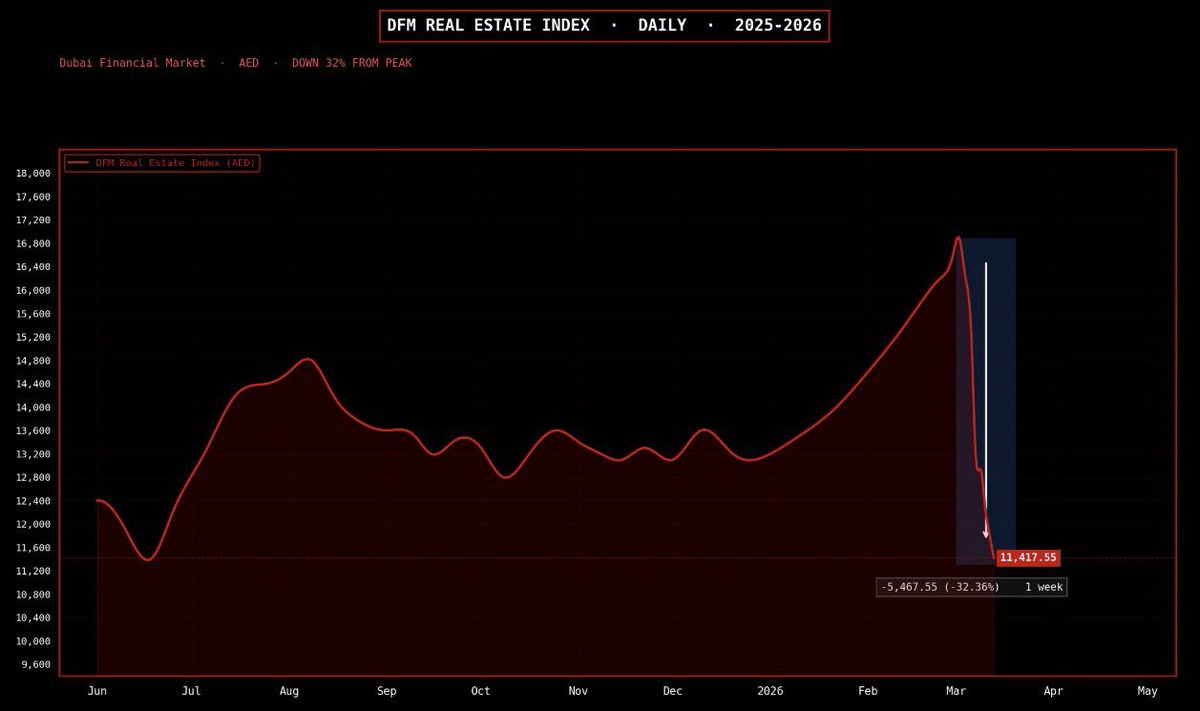The height and width of the screenshot is (711, 1200).
Task: Click the DOWN 32% FROM PEAK text
Action: (x=352, y=62)
